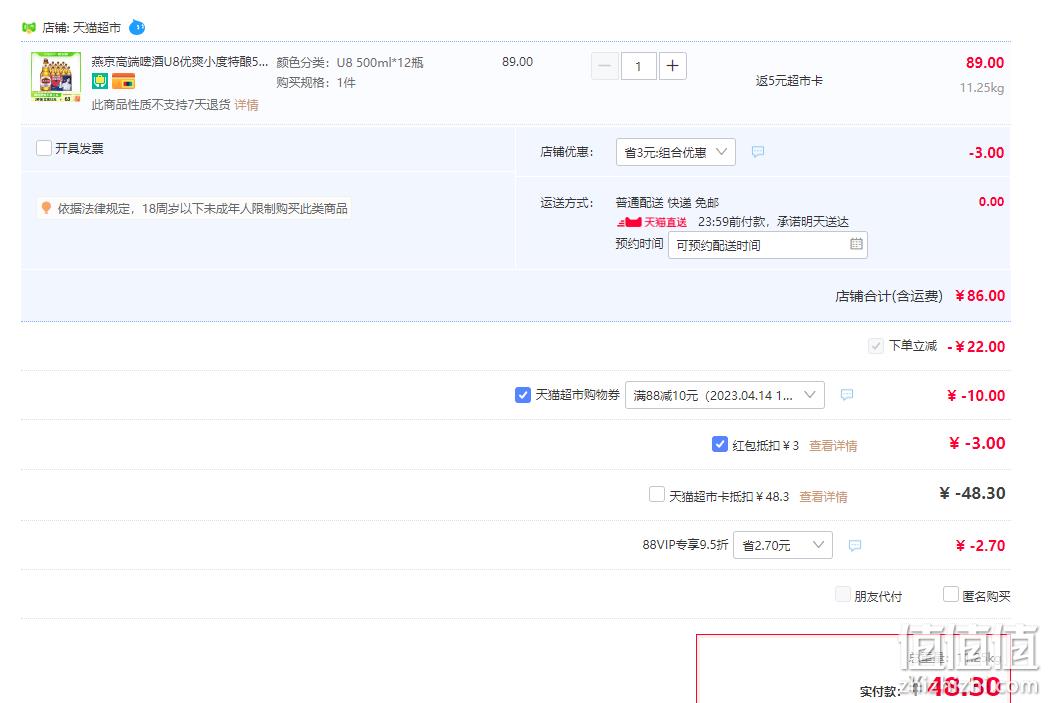Screen dimensions: 1048x703
Task: Open the 省2.70元 88VIP discount dropdown
Action: [783, 545]
